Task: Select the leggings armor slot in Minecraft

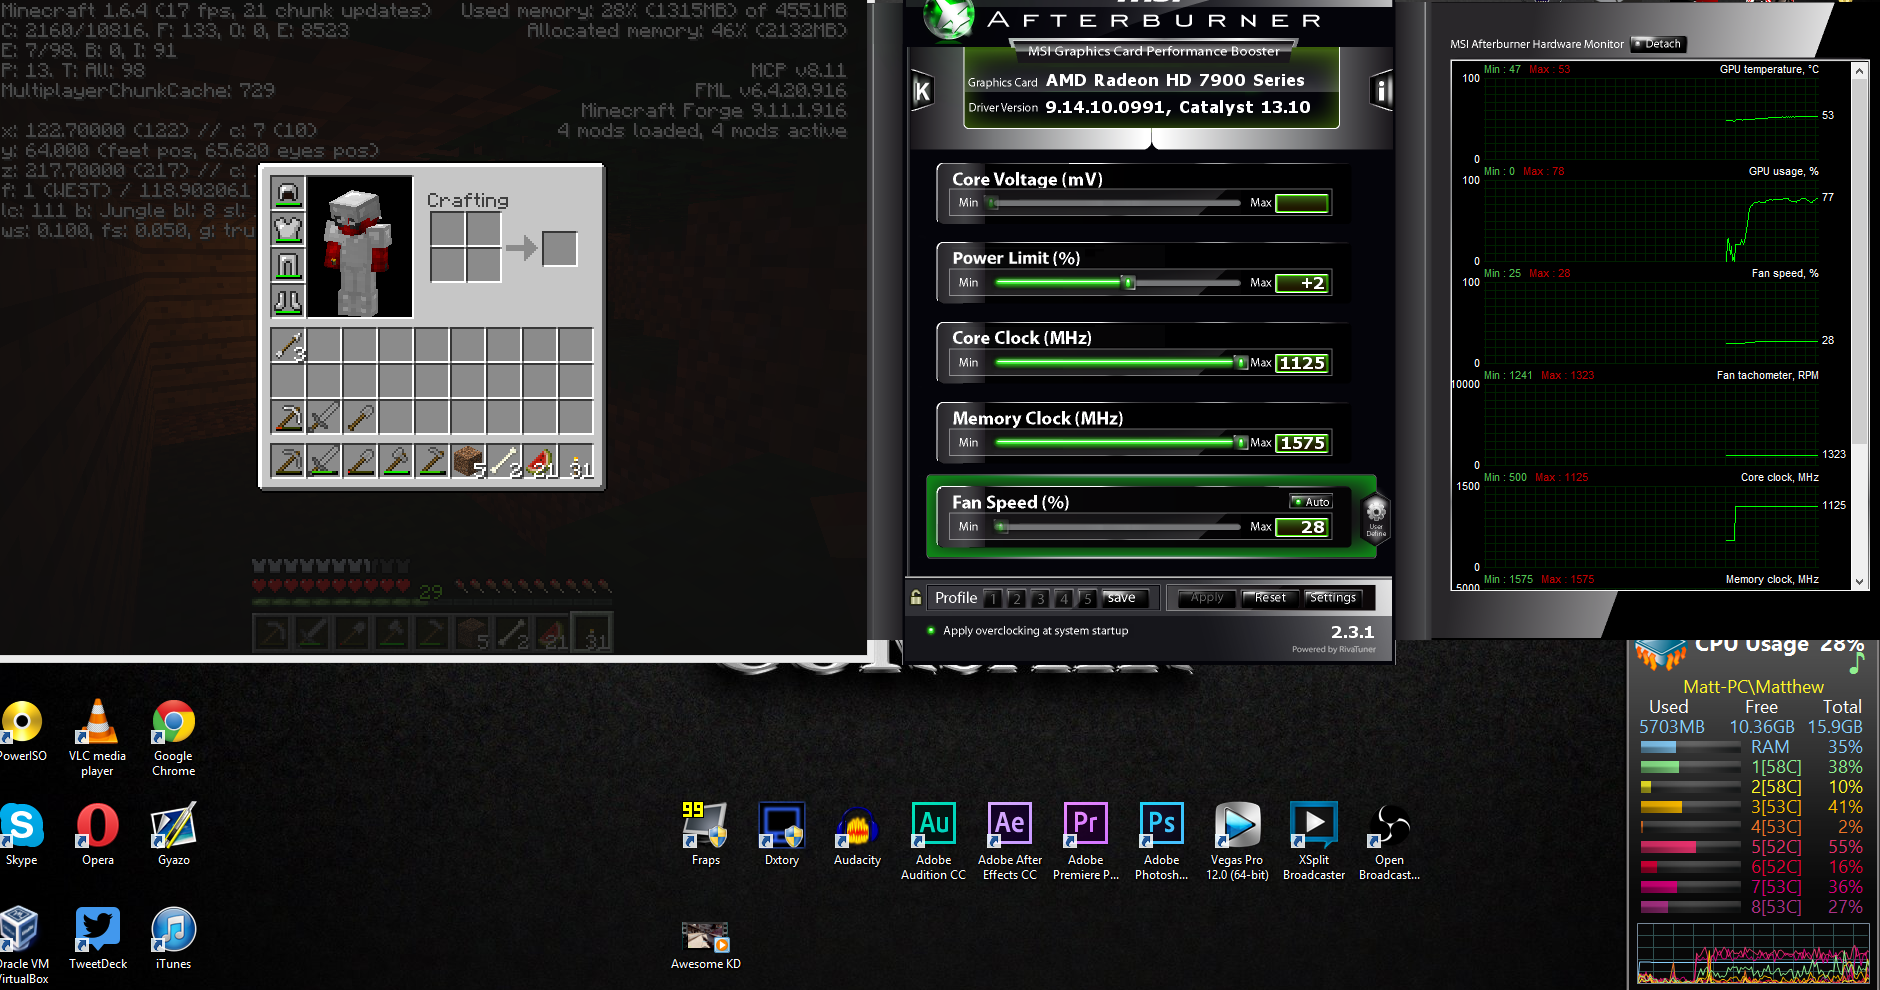Action: [288, 265]
